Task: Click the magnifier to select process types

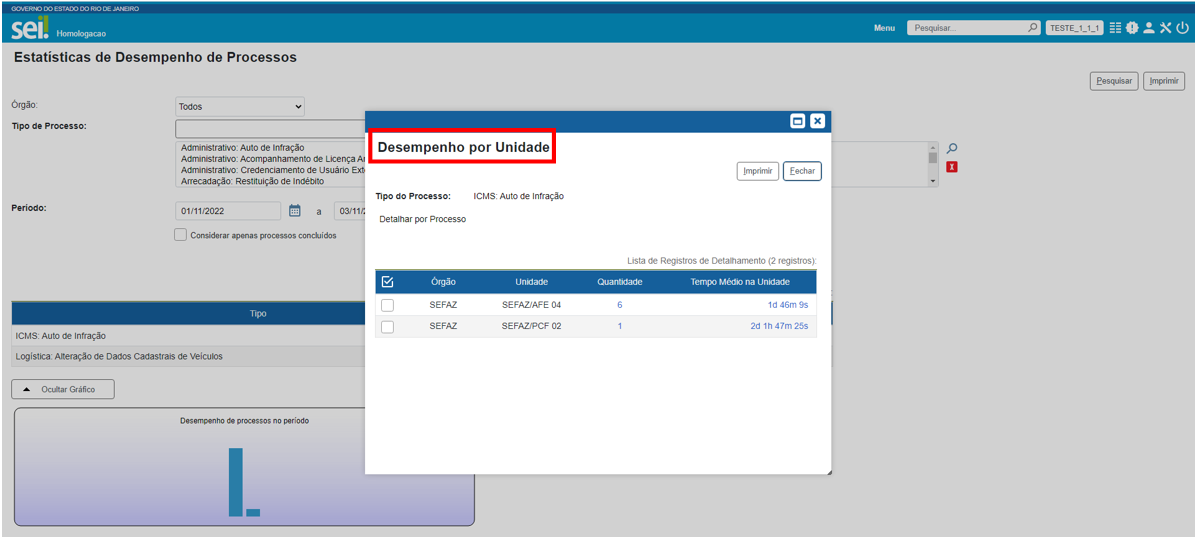Action: click(952, 149)
